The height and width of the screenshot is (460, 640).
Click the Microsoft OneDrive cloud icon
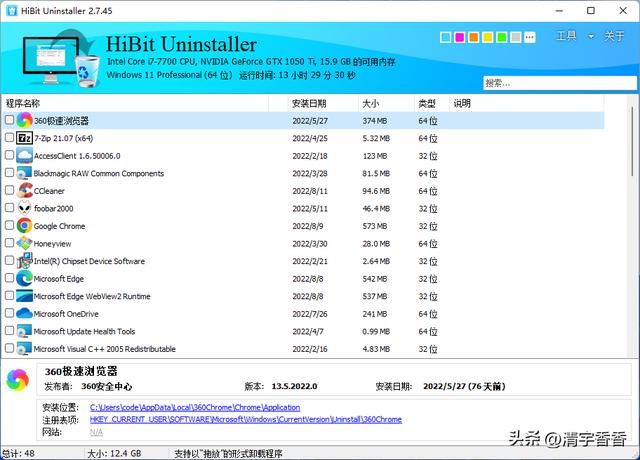click(x=24, y=313)
